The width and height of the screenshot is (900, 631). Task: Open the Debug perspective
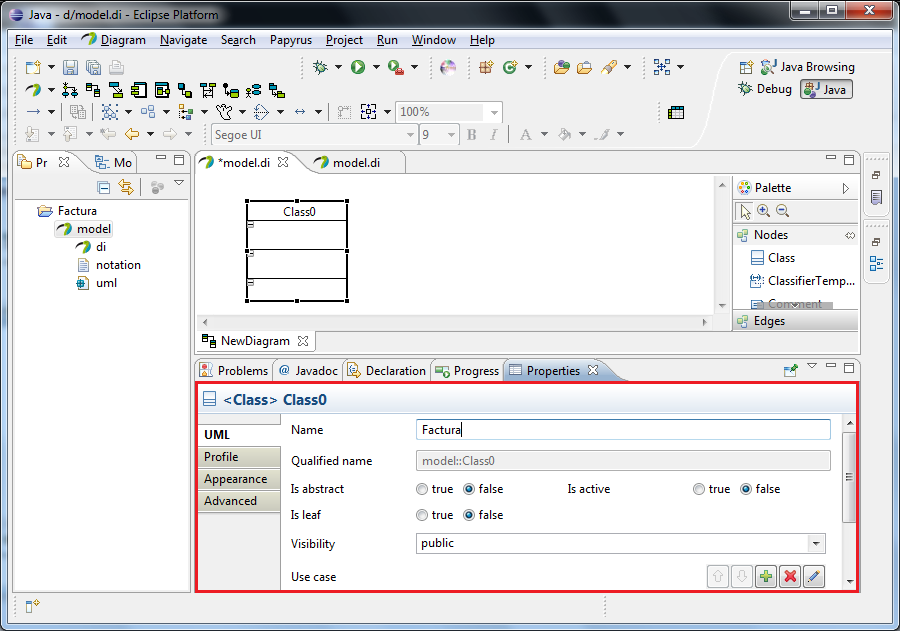click(765, 89)
